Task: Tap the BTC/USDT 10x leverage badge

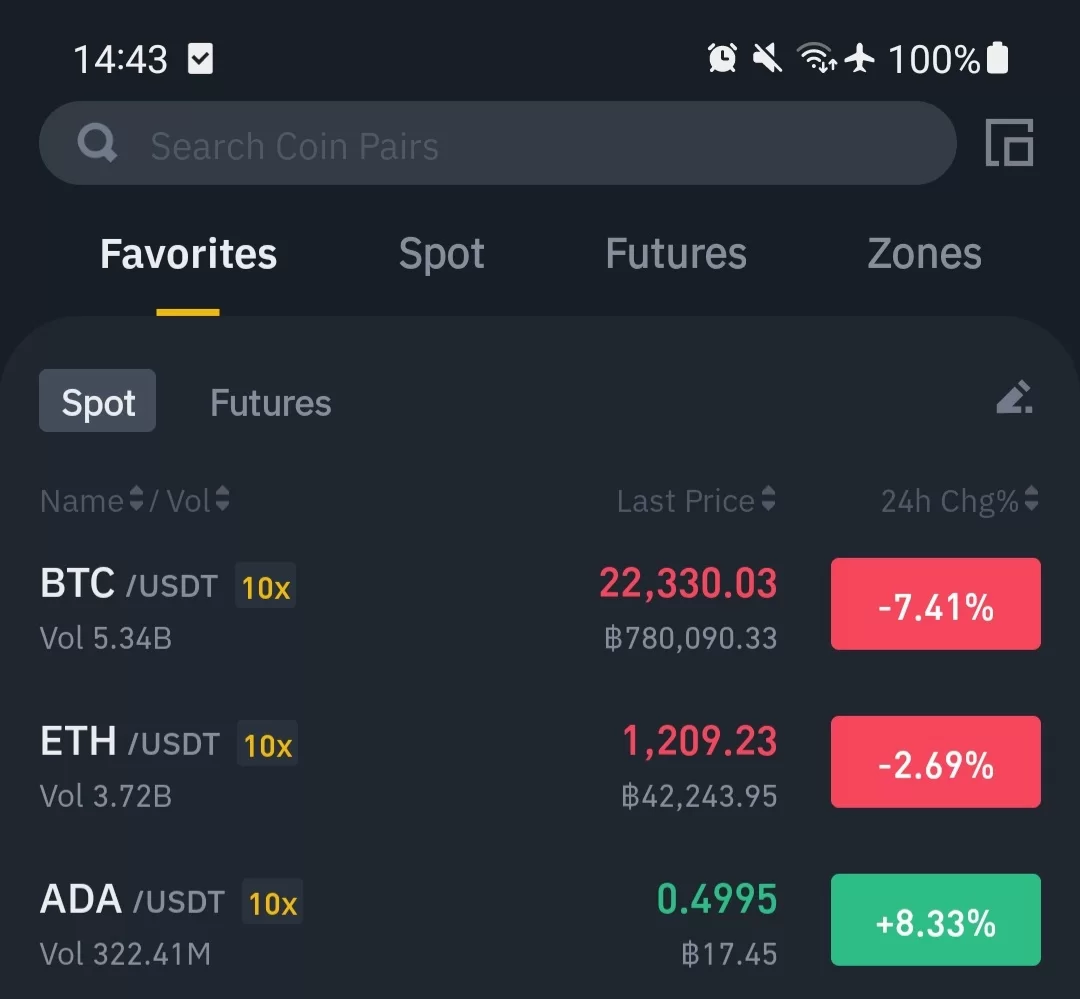Action: pyautogui.click(x=265, y=587)
